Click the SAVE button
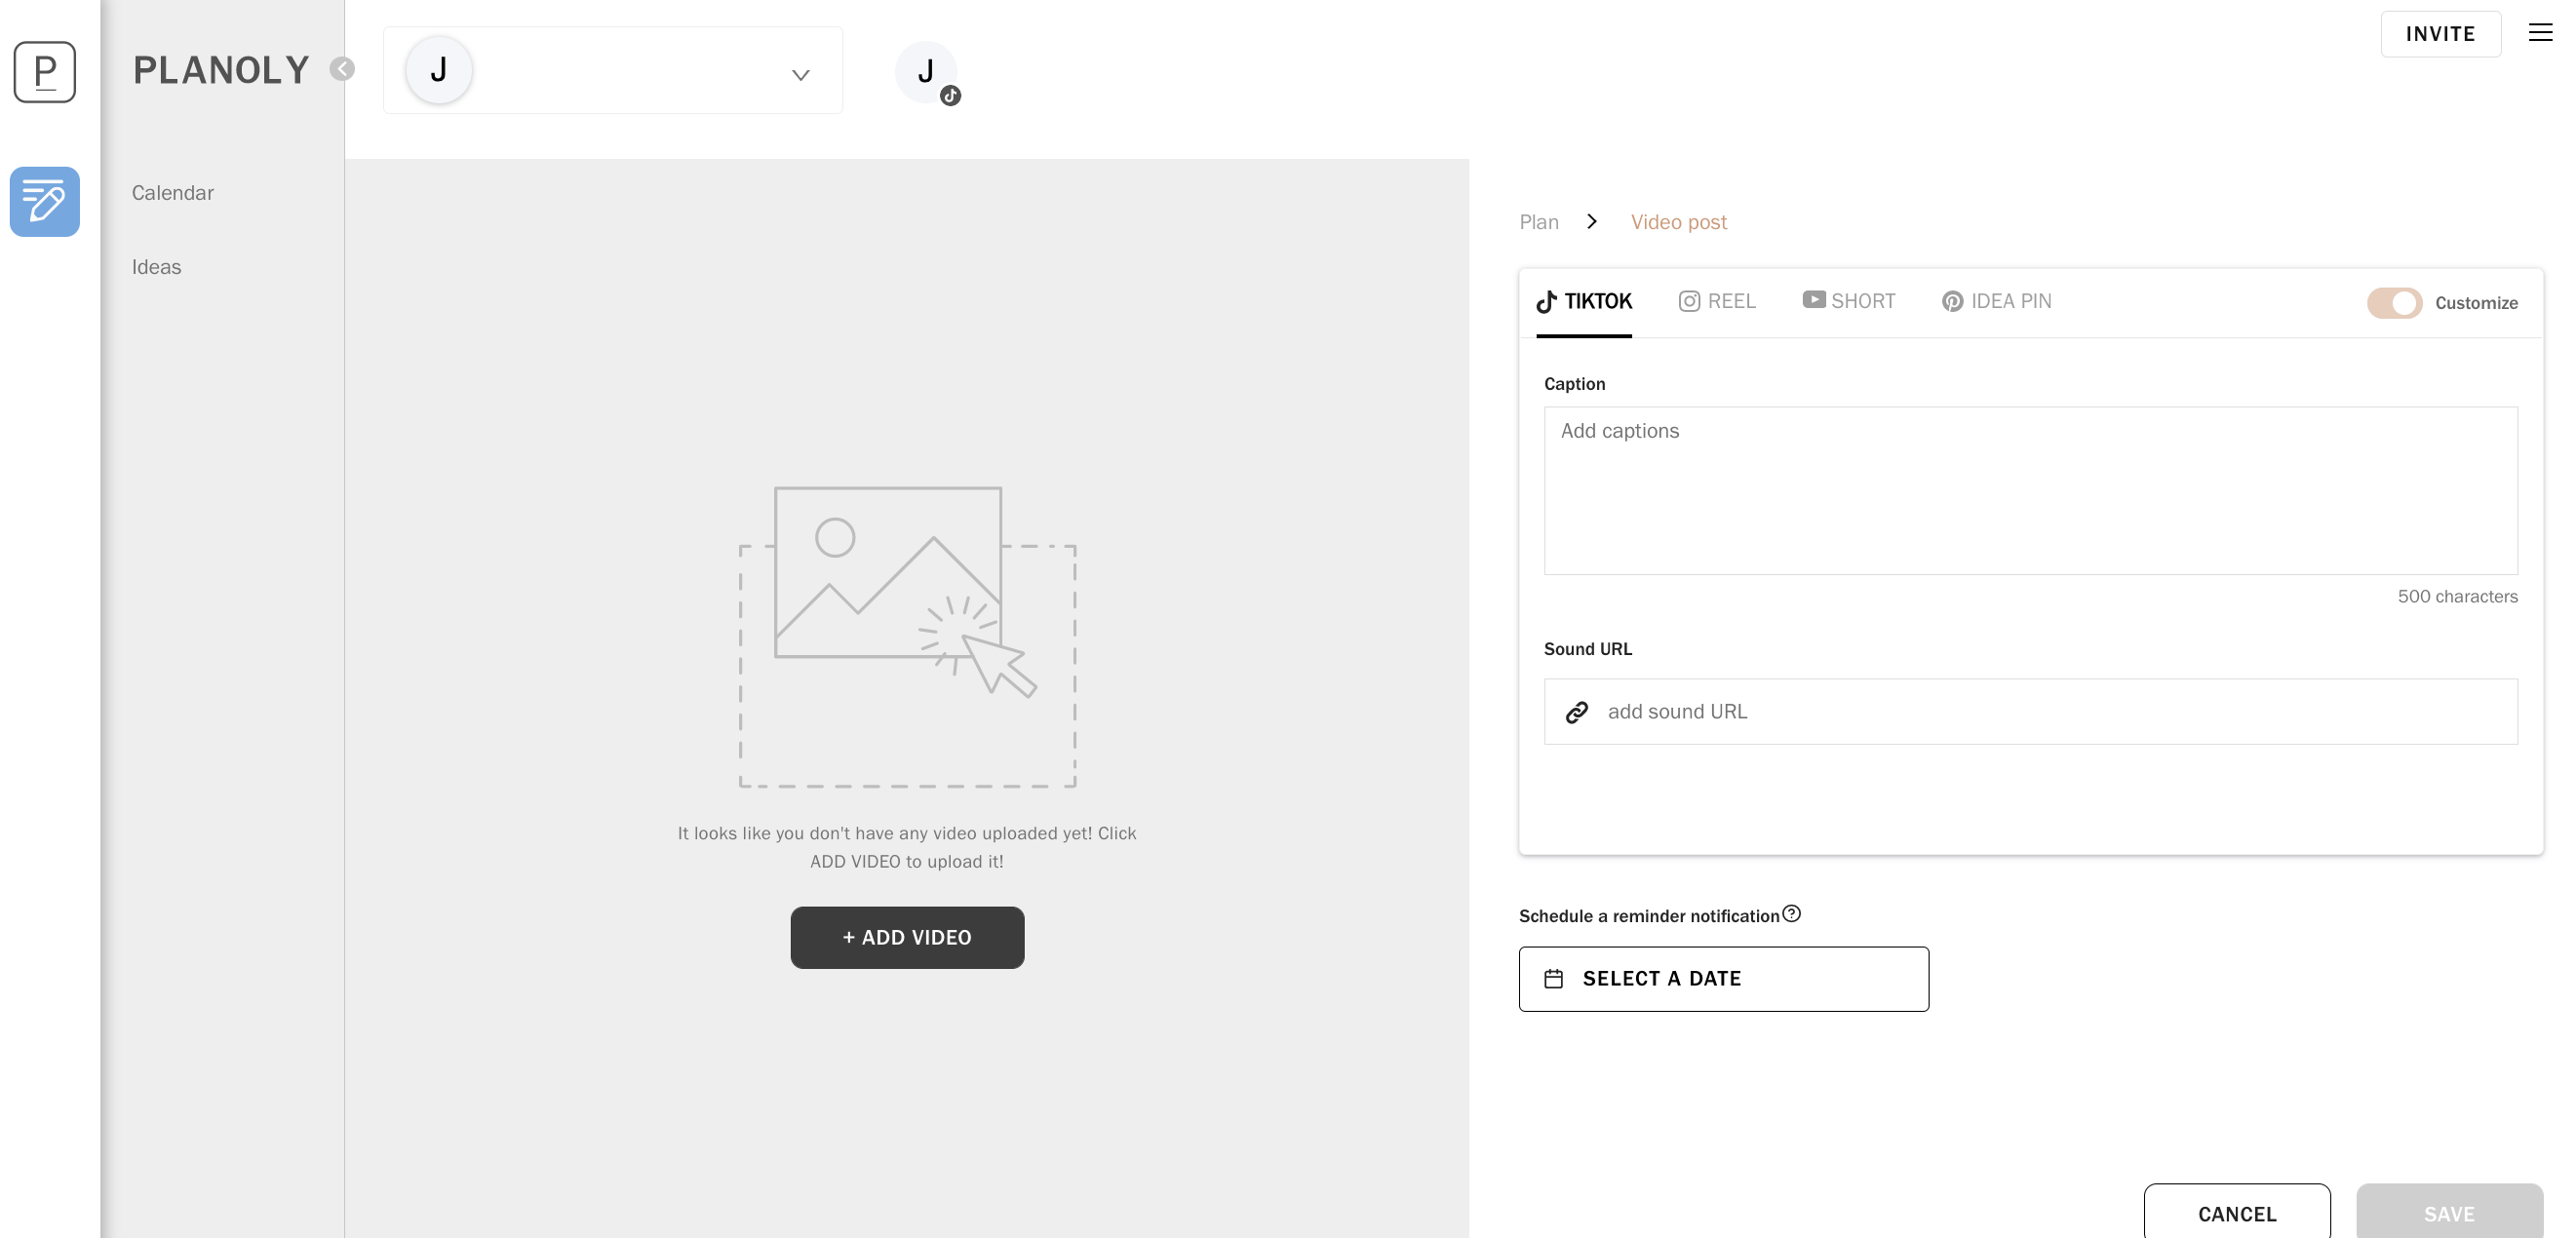 point(2449,1212)
